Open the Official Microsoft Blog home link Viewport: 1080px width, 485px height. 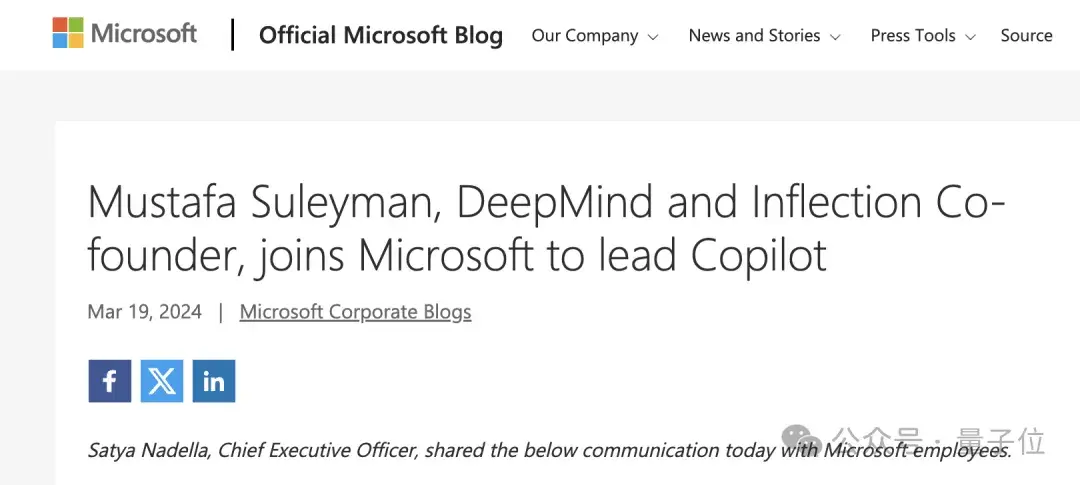point(380,36)
